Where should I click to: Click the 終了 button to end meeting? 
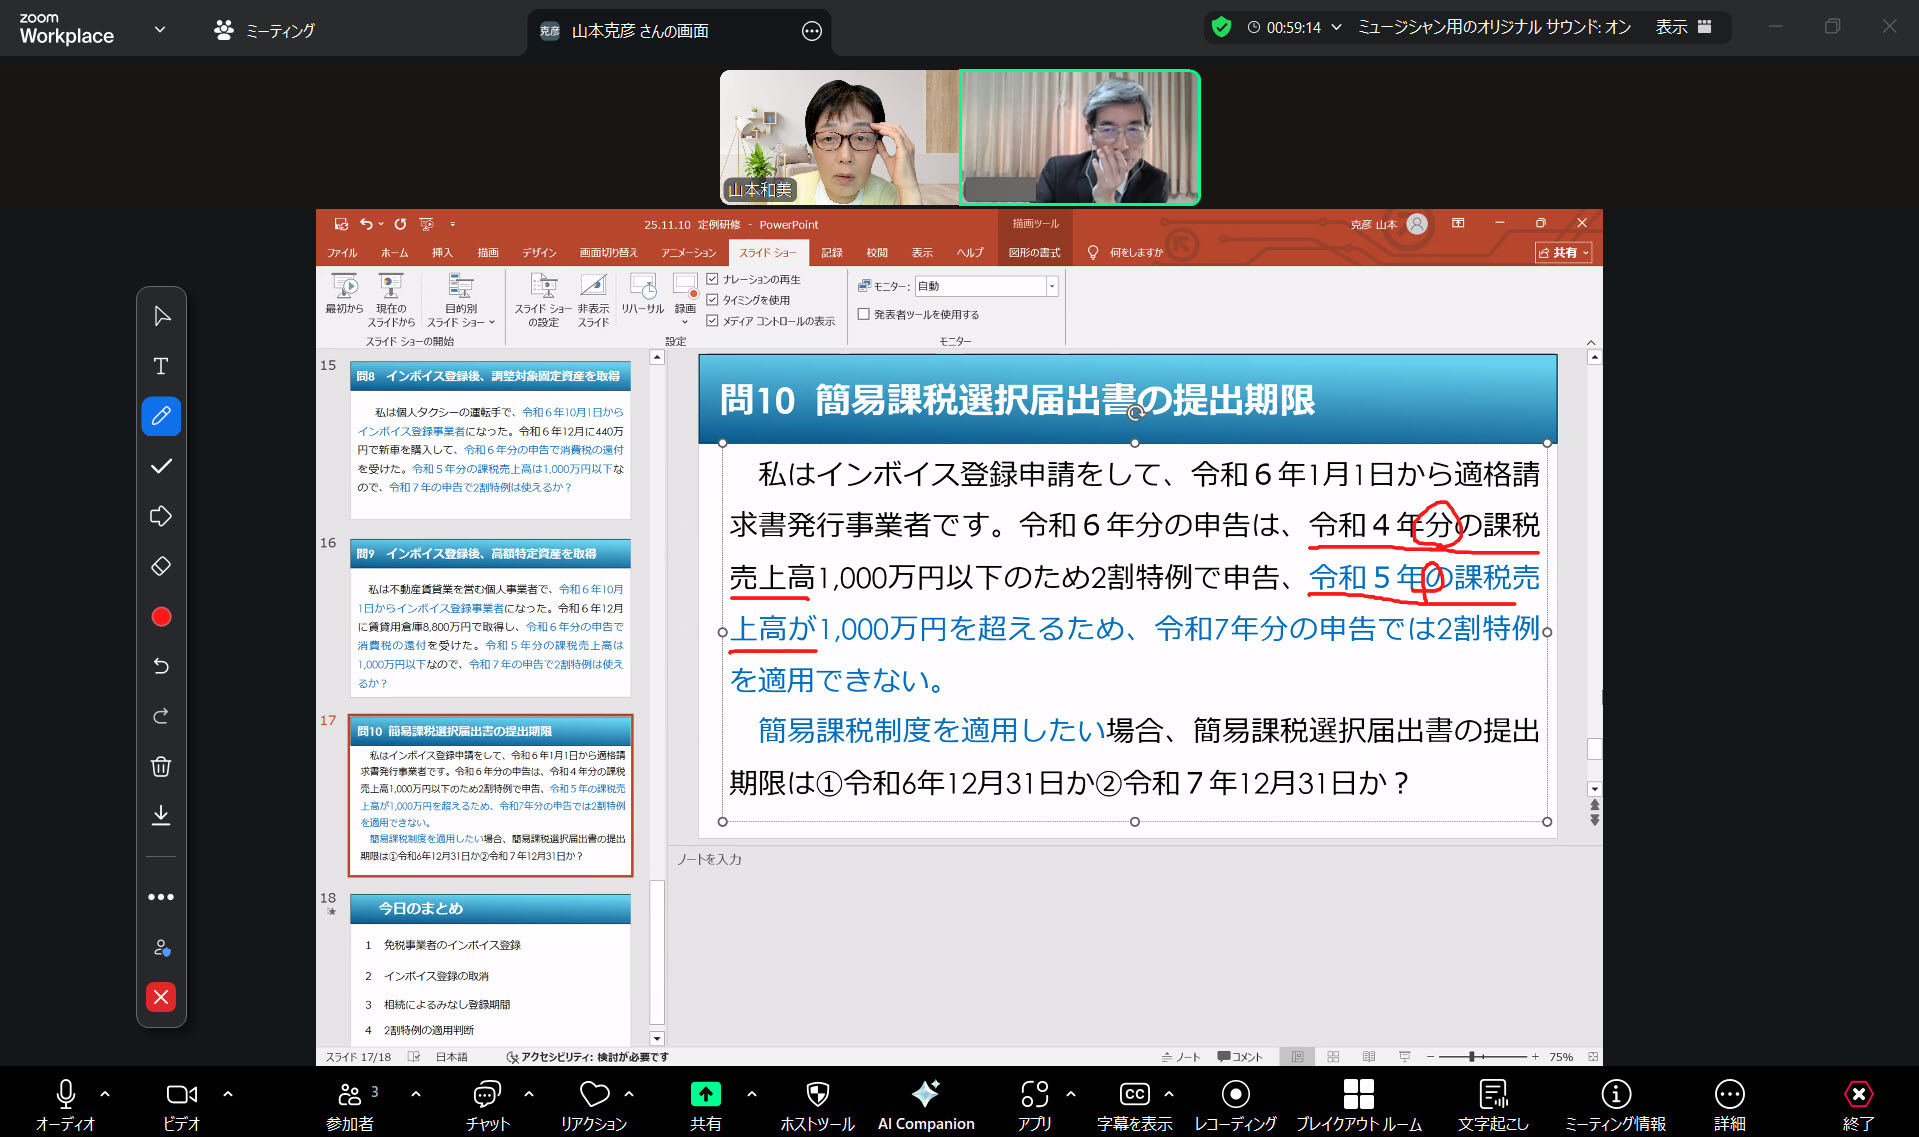point(1857,1104)
